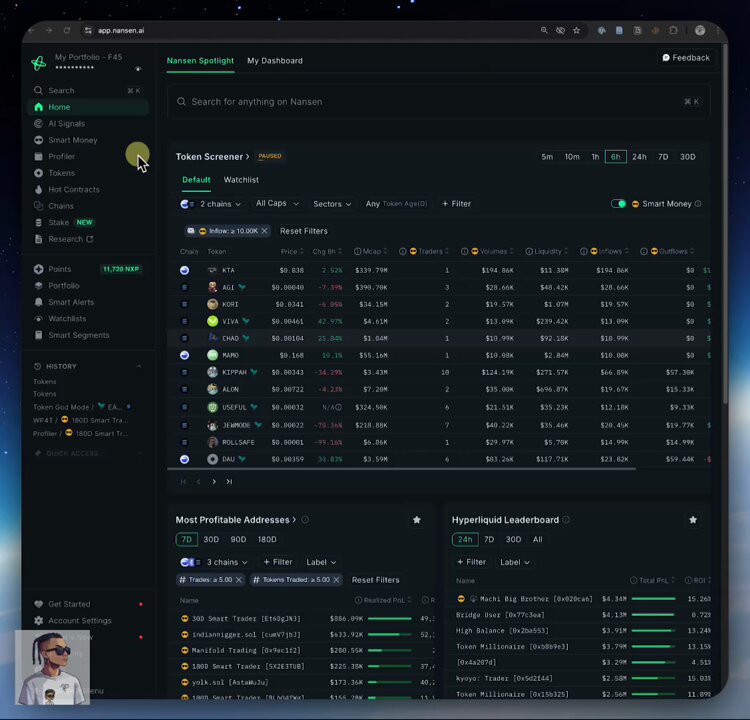Click the Feedback button
The height and width of the screenshot is (720, 750).
(686, 58)
